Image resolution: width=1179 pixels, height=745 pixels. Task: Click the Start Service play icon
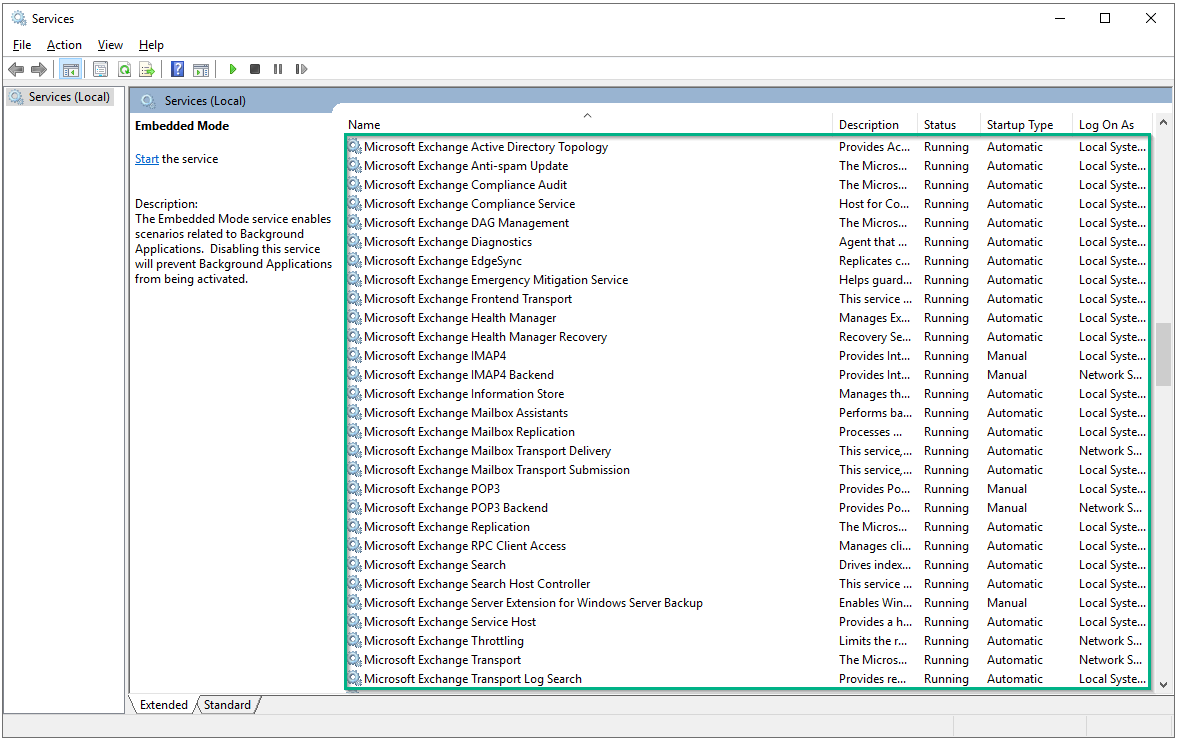pyautogui.click(x=233, y=69)
